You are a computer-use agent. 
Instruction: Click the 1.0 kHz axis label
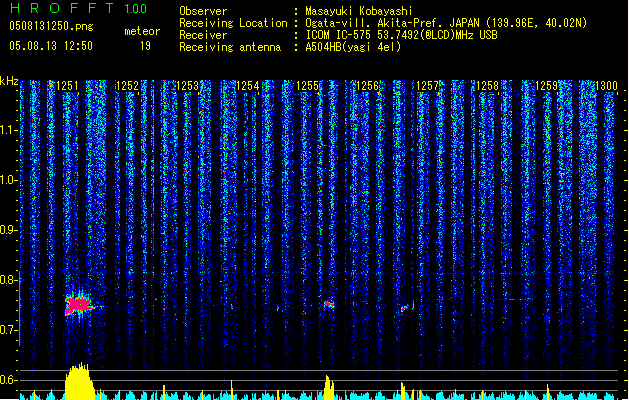(9, 180)
